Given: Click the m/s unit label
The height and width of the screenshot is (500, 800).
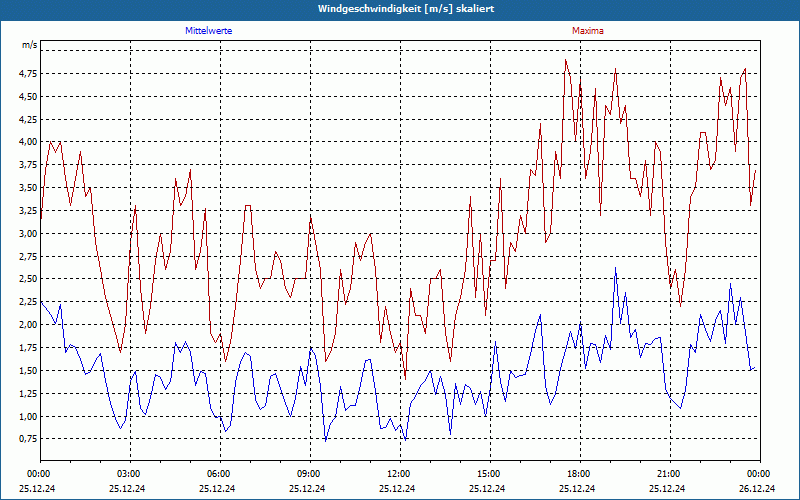Looking at the screenshot, I should tap(30, 45).
